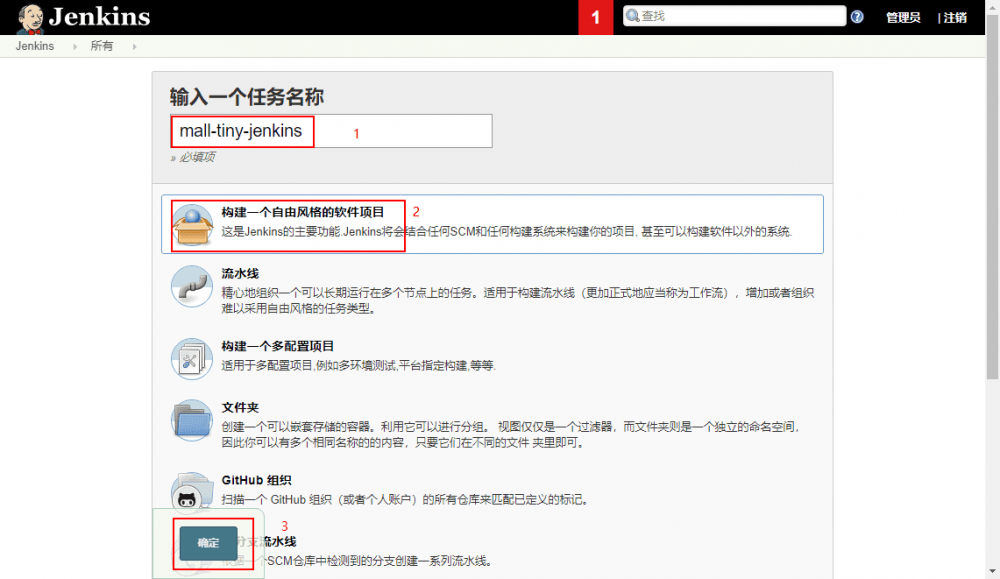
Task: Open the 管理员 administrator link
Action: [902, 17]
